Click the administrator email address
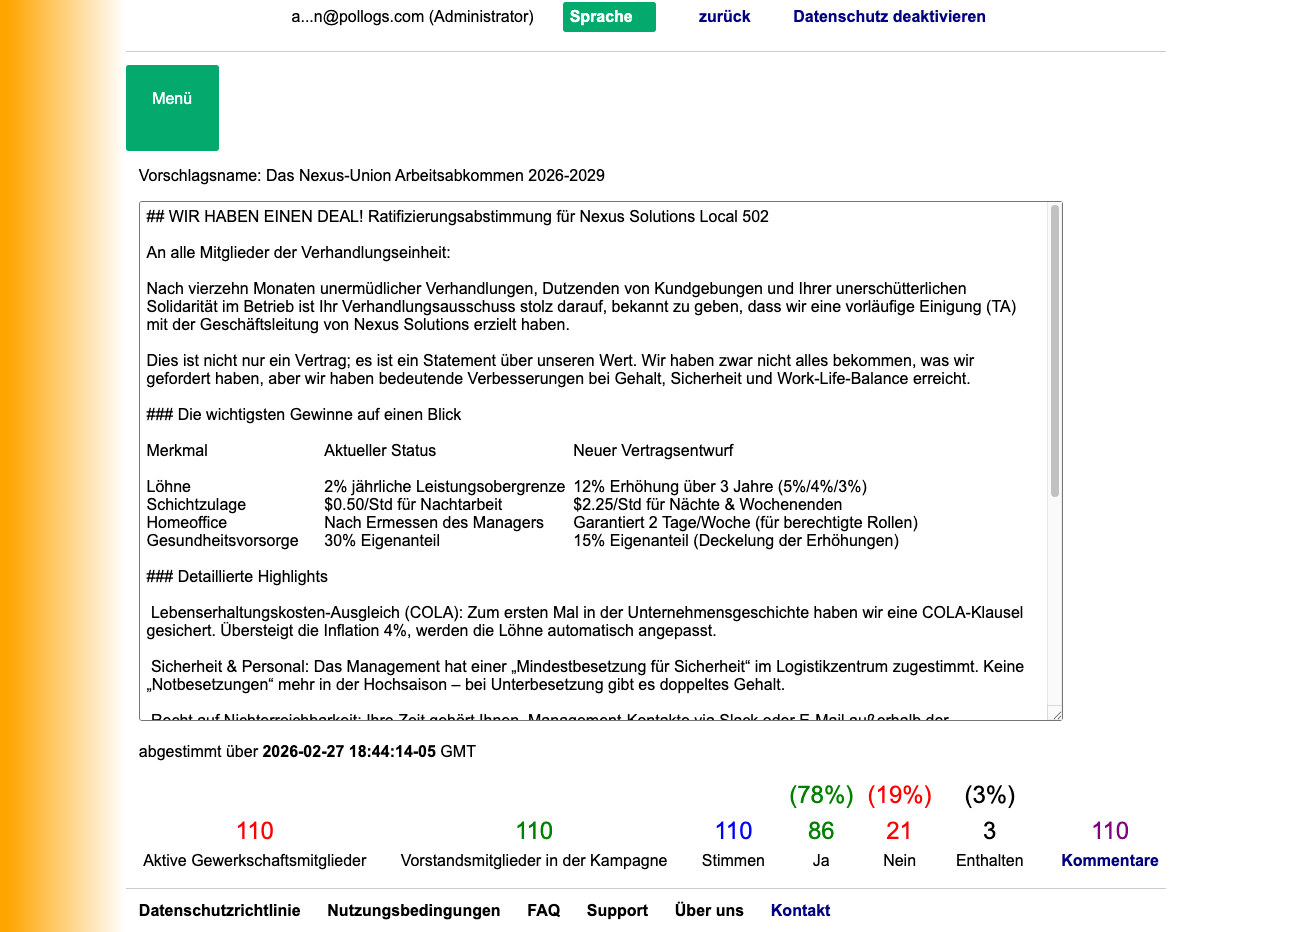 412,17
